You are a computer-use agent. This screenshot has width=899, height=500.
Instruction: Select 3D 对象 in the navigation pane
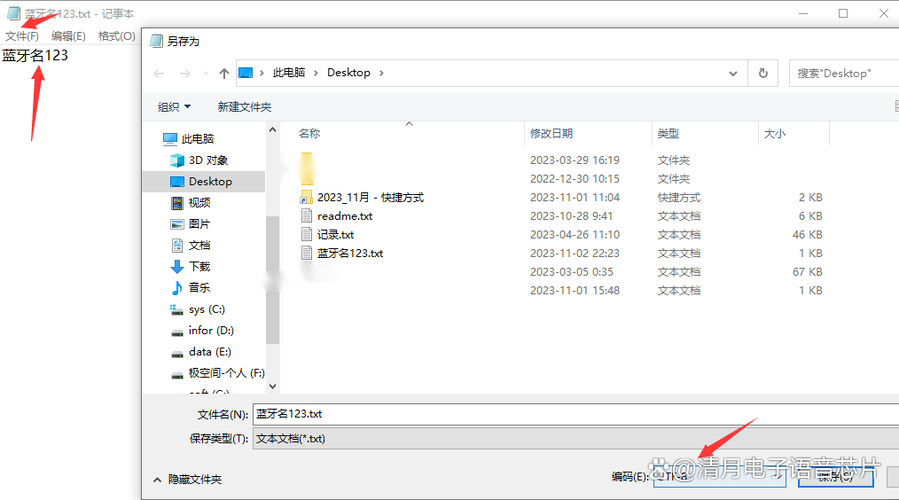[208, 160]
